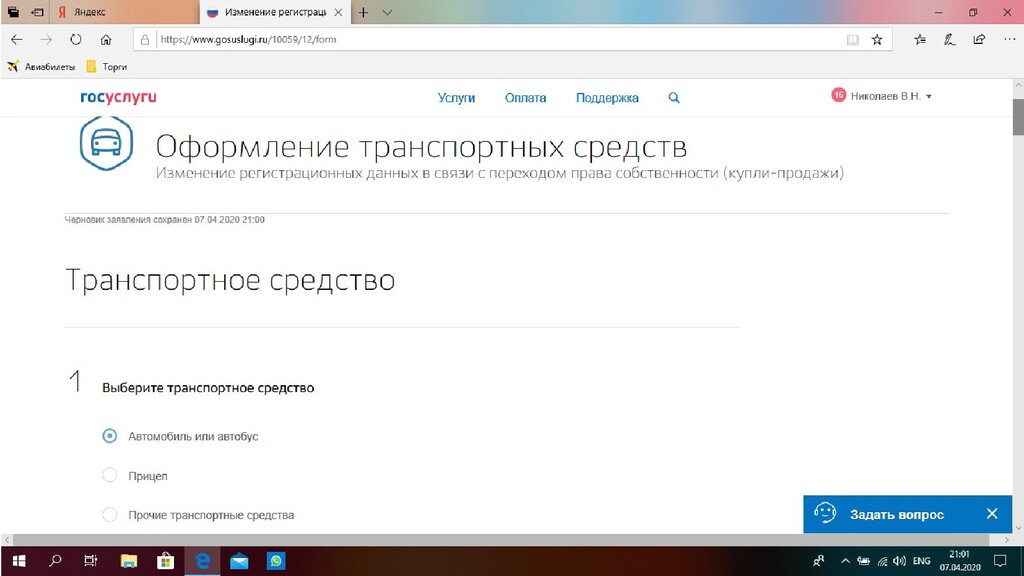Open a new tab with plus icon
The image size is (1024, 576).
point(363,12)
